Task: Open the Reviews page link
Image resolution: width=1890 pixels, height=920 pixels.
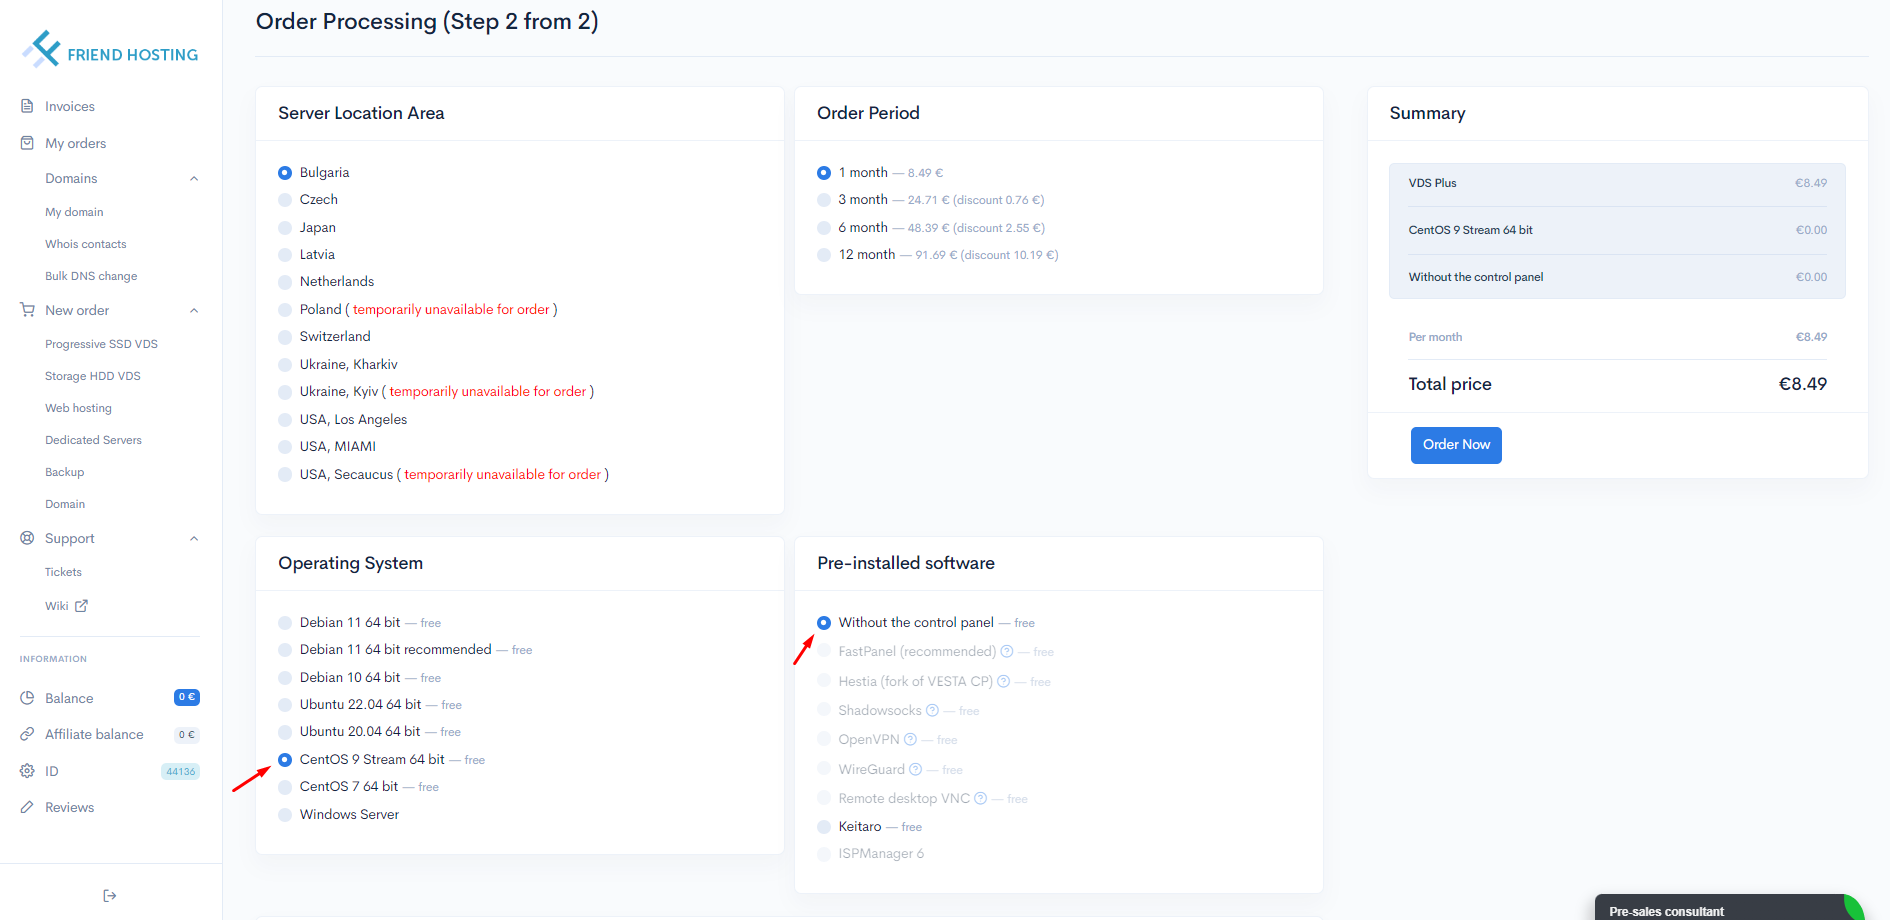Action: click(69, 807)
